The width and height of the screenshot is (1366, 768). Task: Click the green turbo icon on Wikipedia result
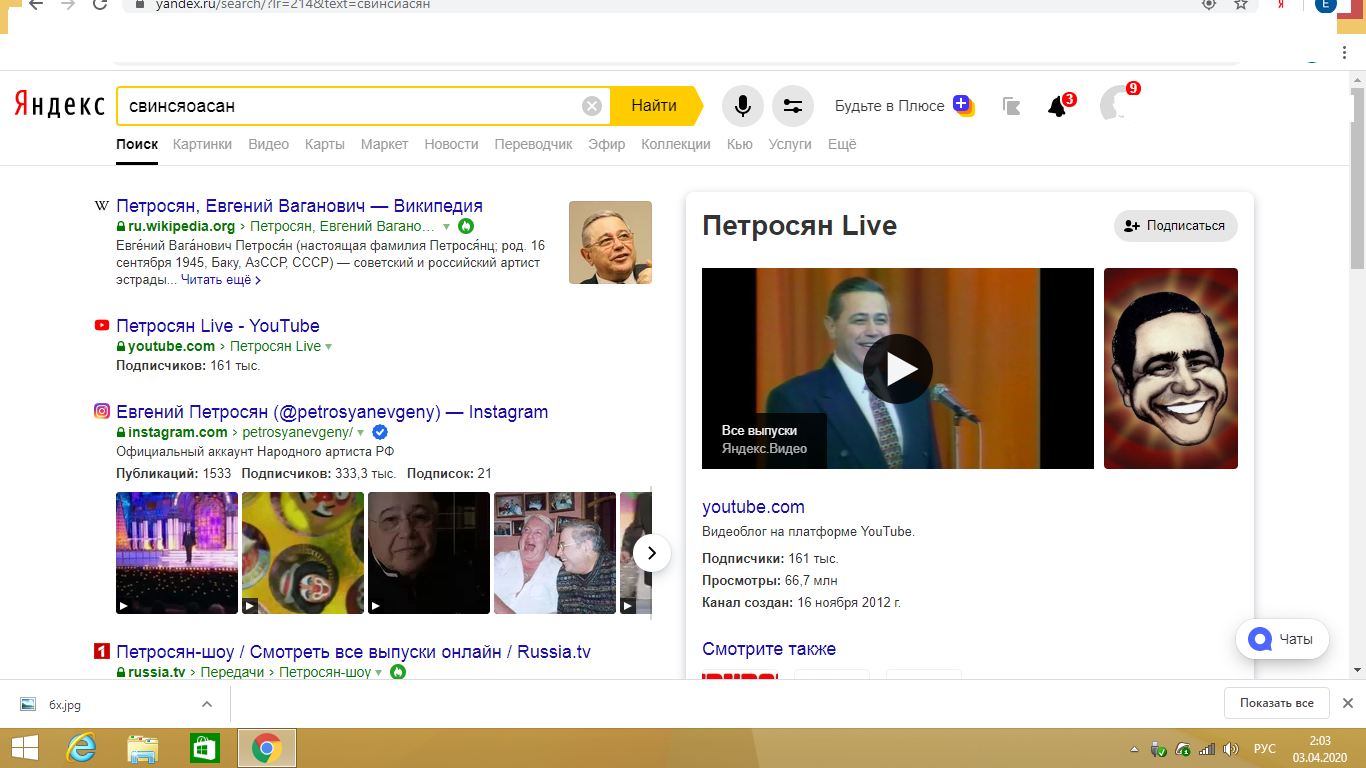(x=466, y=226)
